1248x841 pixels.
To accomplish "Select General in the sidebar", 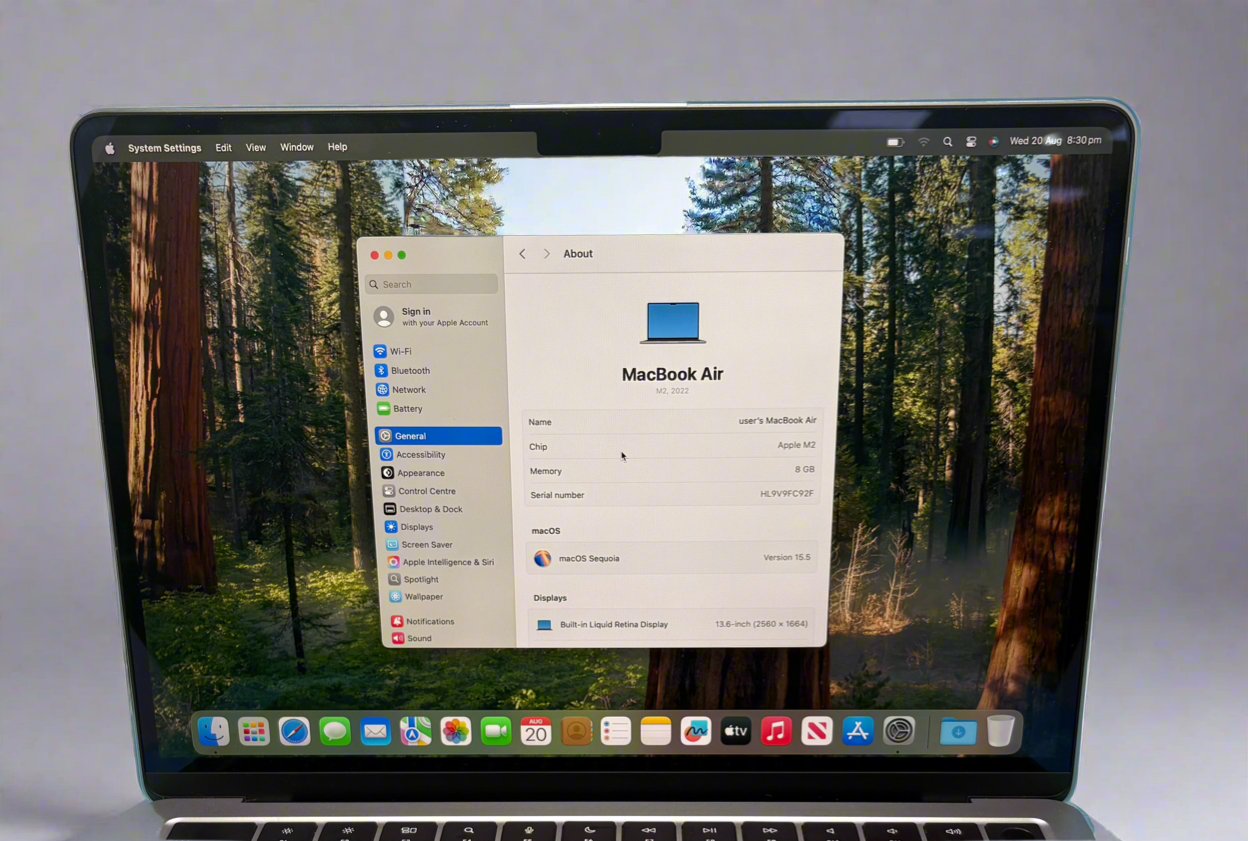I will point(438,436).
